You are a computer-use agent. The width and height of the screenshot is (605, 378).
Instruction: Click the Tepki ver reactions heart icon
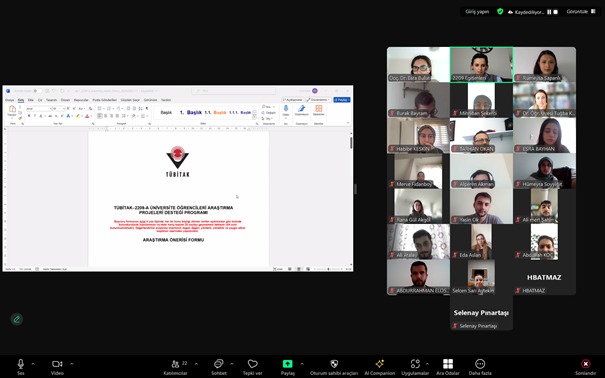click(x=252, y=367)
